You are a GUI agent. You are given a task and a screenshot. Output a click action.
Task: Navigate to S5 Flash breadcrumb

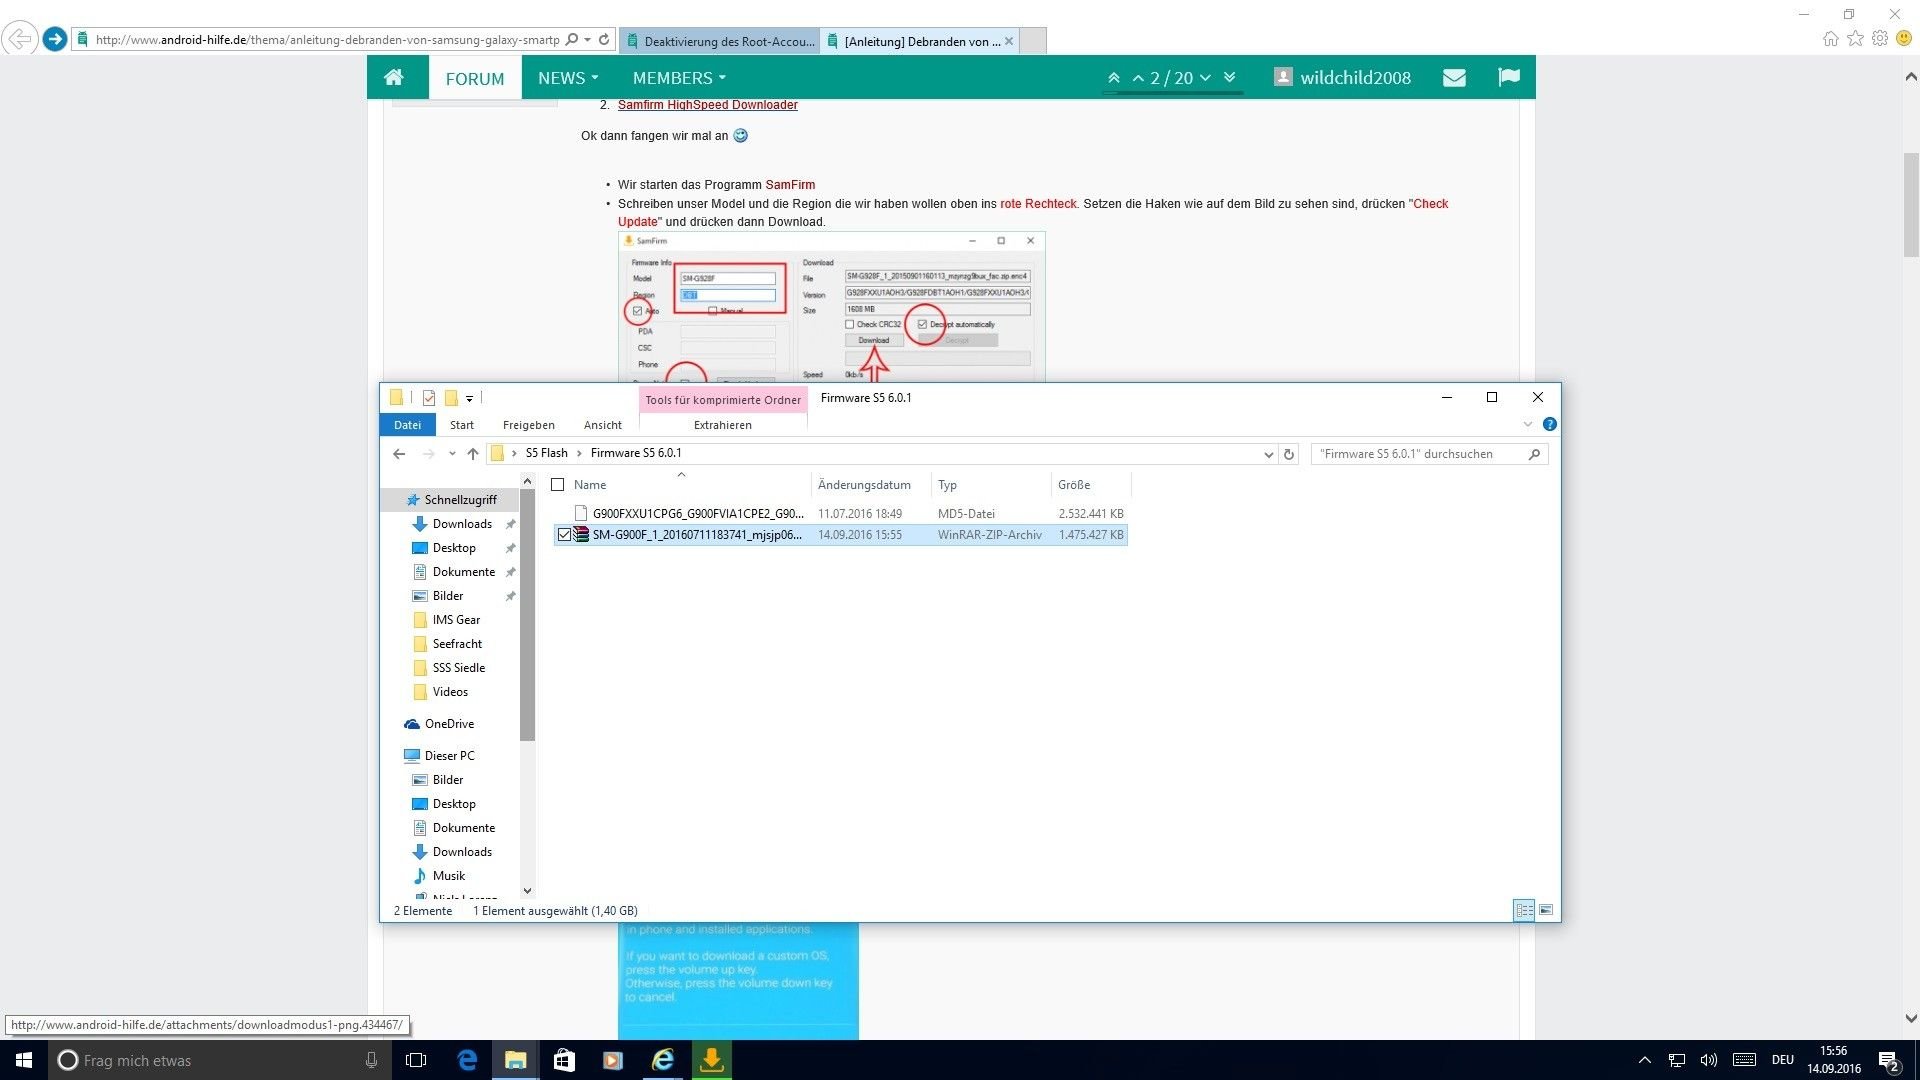pyautogui.click(x=546, y=454)
